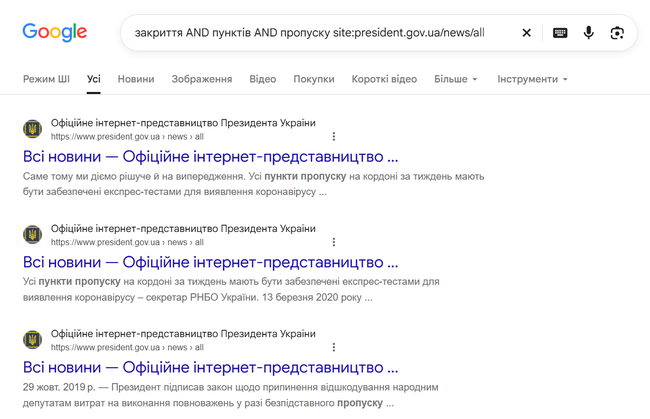Click the Google logo
The image size is (650, 419).
[55, 32]
